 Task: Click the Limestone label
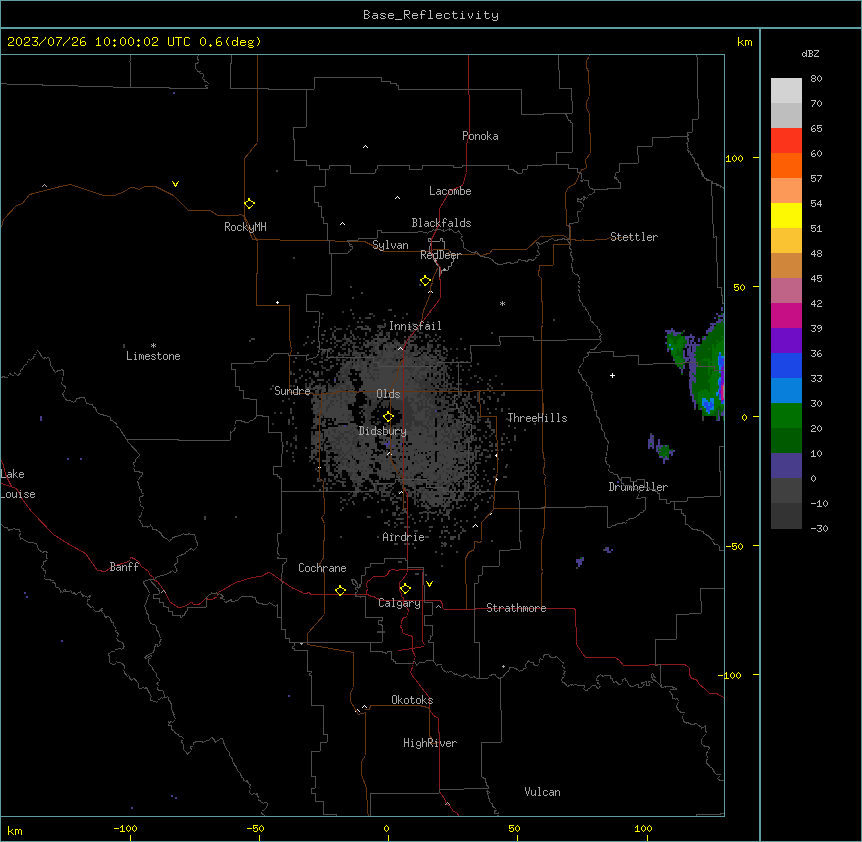pos(153,356)
